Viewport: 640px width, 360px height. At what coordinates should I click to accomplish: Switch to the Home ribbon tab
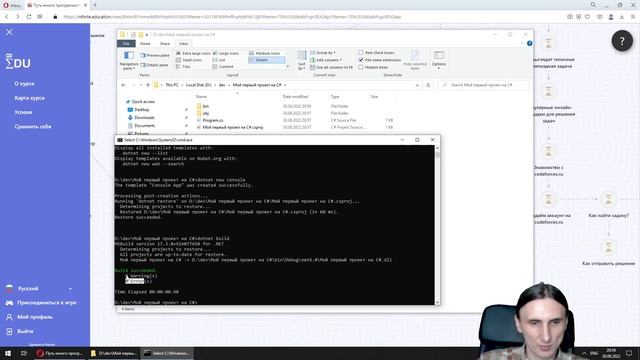click(145, 44)
